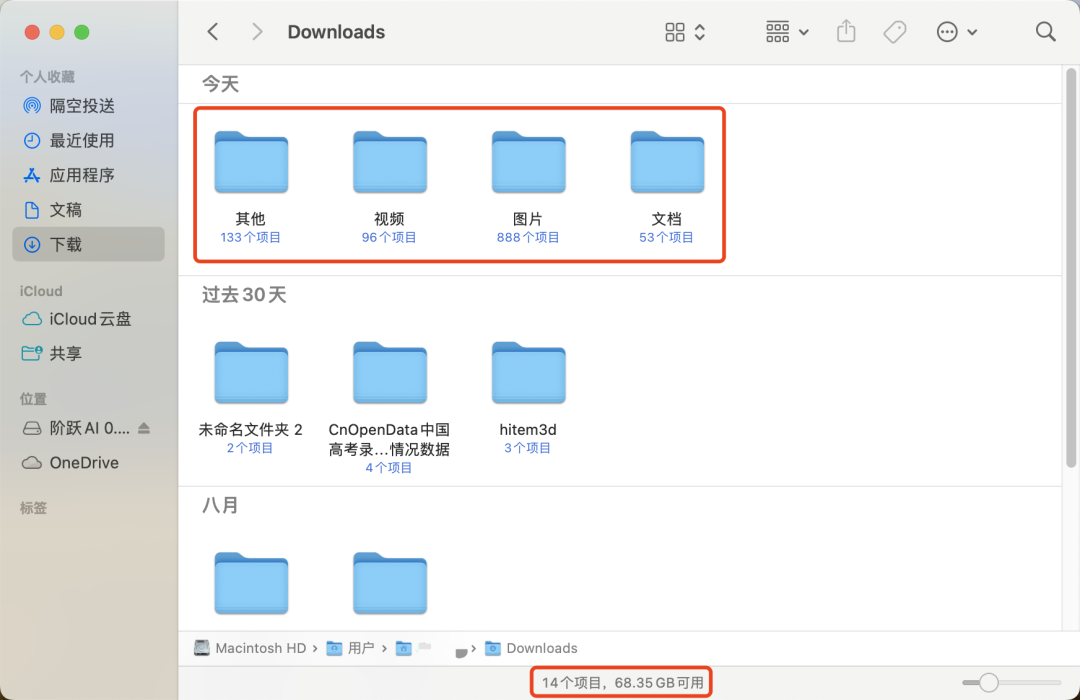Select the CnOpenData中国高考录 folder icon
This screenshot has width=1080, height=700.
pyautogui.click(x=390, y=373)
